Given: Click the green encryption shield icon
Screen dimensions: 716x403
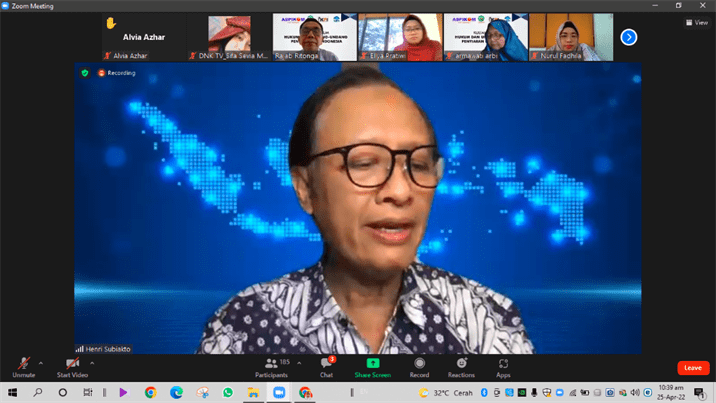Looking at the screenshot, I should click(84, 73).
